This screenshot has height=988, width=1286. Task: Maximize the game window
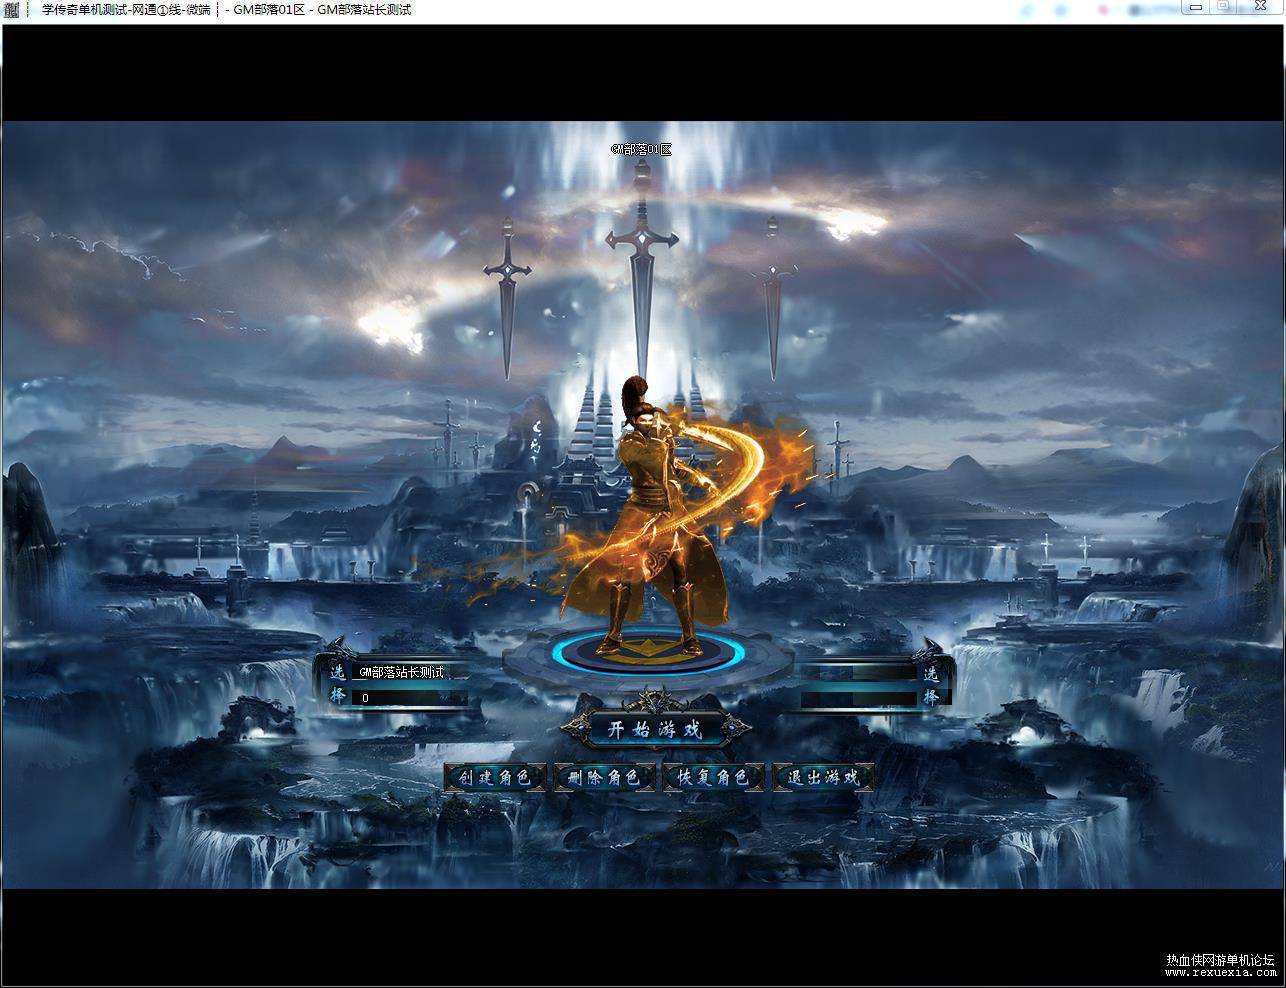click(1224, 7)
